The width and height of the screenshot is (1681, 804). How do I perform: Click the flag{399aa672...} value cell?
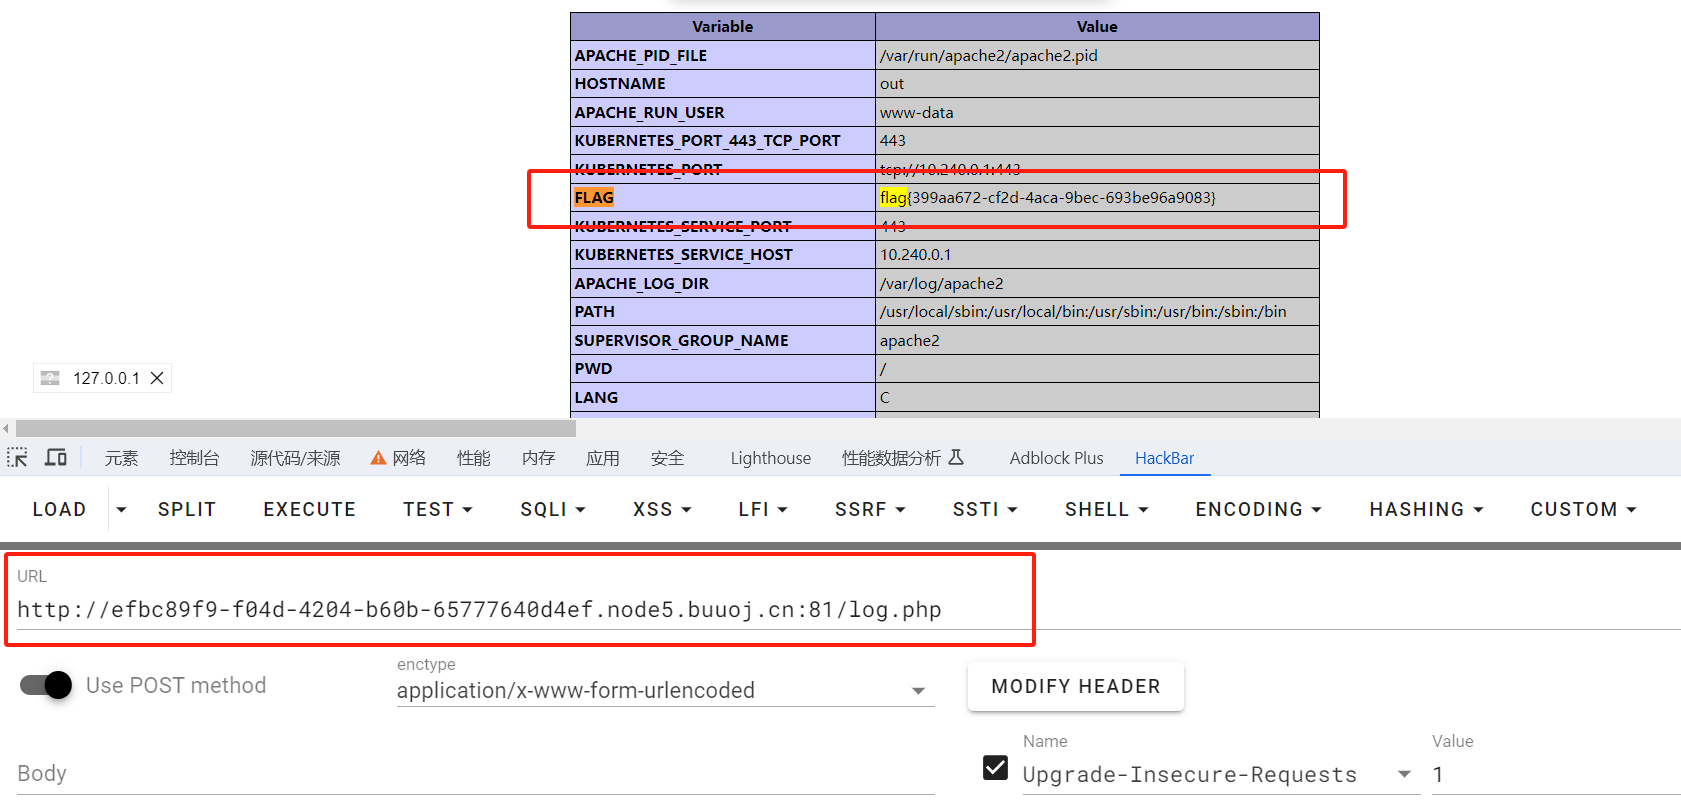1097,197
